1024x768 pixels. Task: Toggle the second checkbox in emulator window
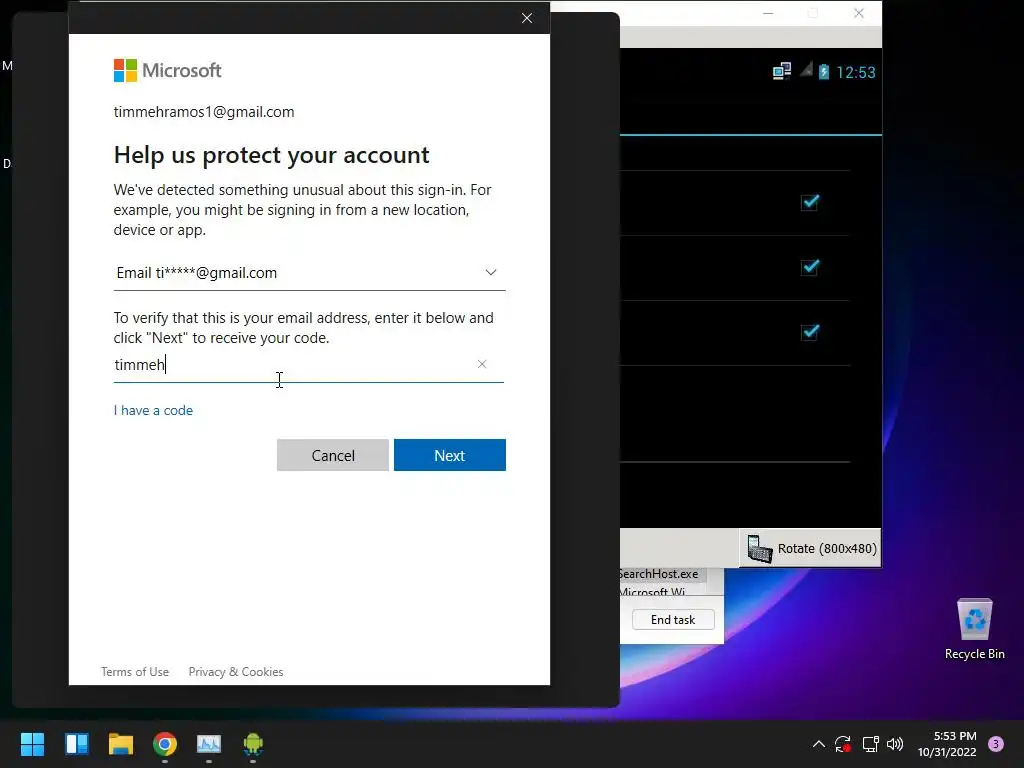pyautogui.click(x=810, y=266)
